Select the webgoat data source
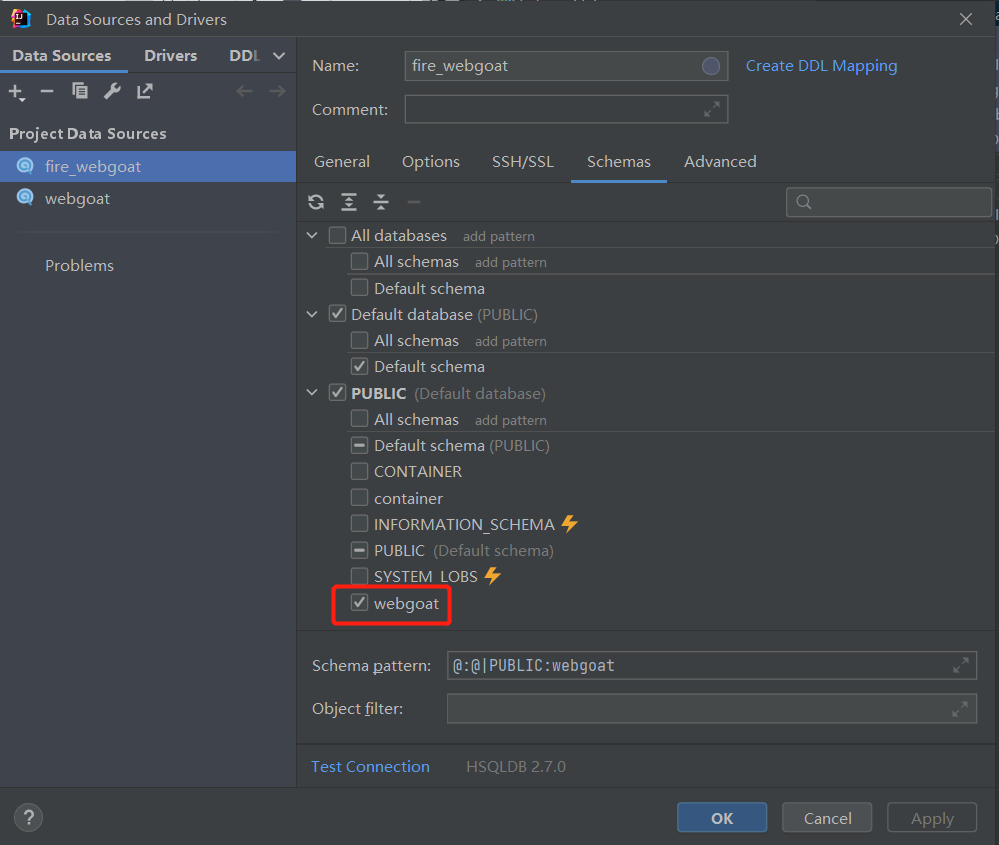Viewport: 999px width, 845px height. coord(148,198)
